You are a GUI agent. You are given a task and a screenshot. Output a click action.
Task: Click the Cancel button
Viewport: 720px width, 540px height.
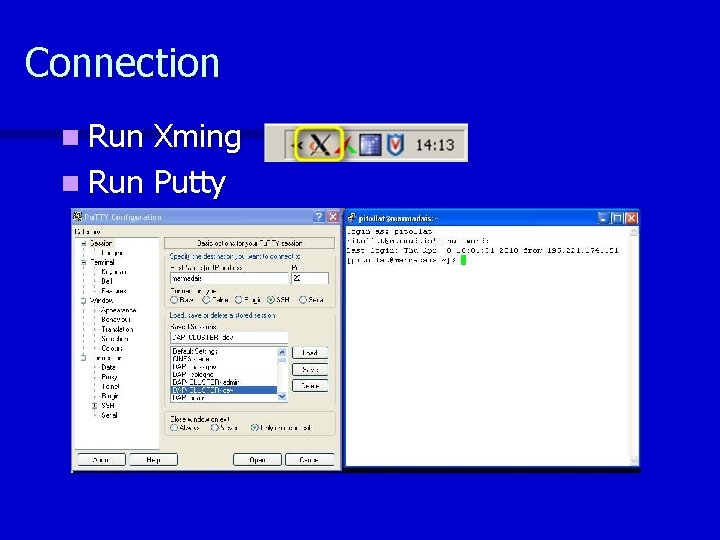point(309,460)
